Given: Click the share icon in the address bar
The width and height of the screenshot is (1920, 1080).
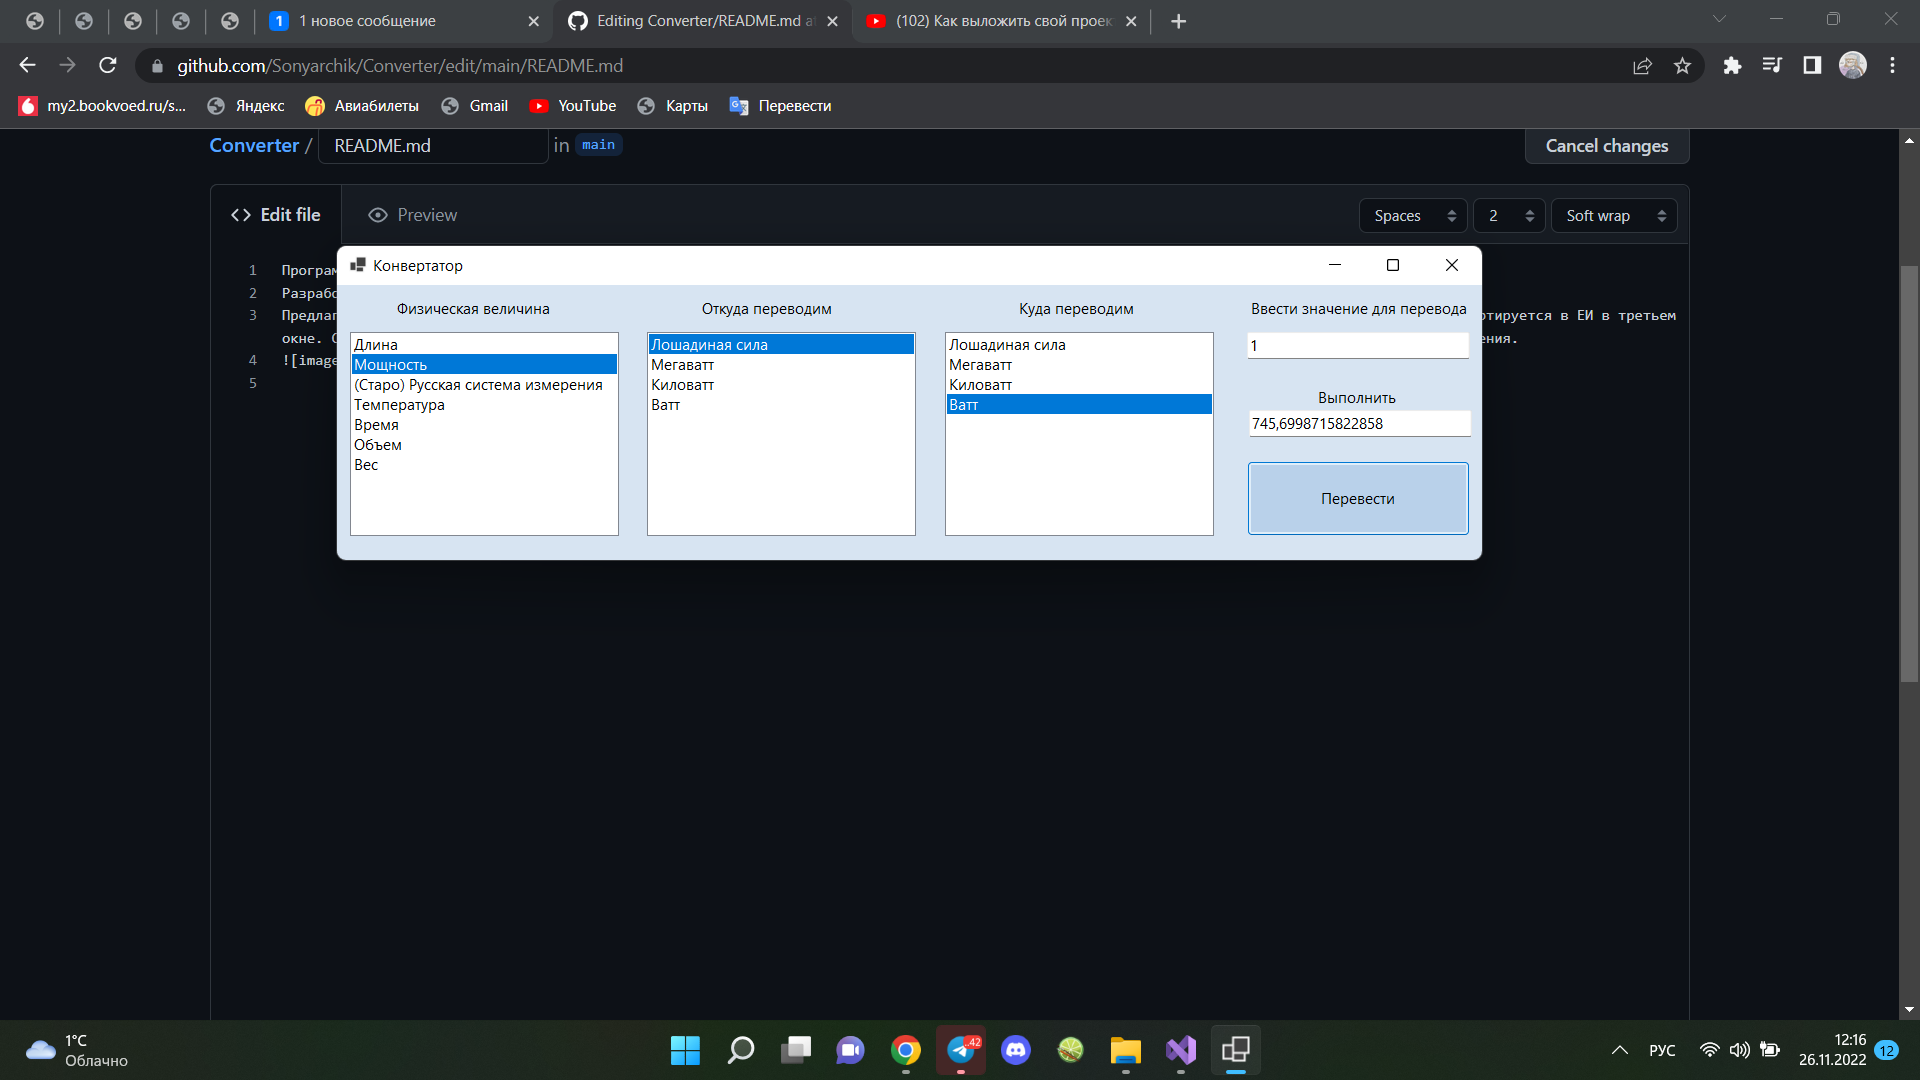Looking at the screenshot, I should coord(1643,65).
